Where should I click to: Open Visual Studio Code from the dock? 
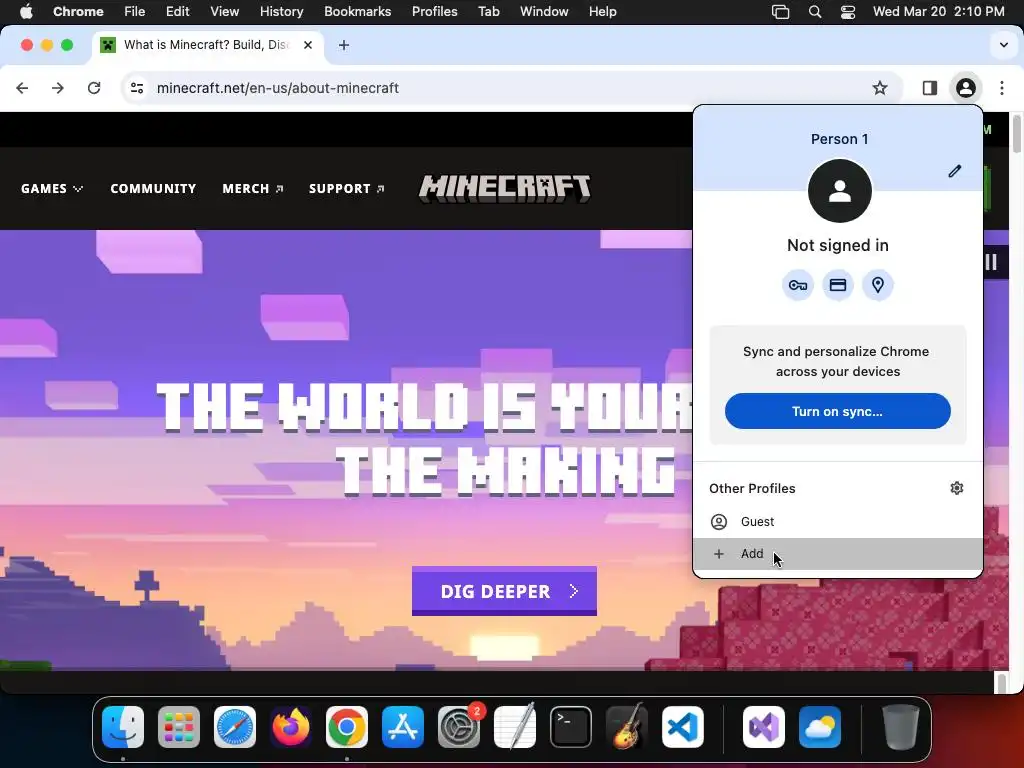[x=682, y=727]
